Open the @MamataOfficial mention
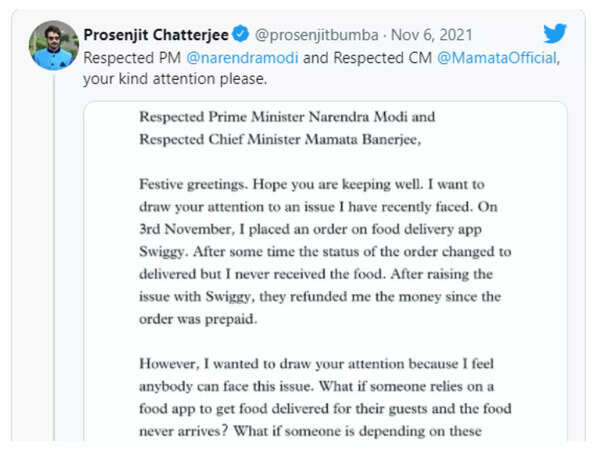This screenshot has width=600, height=450. (x=496, y=58)
